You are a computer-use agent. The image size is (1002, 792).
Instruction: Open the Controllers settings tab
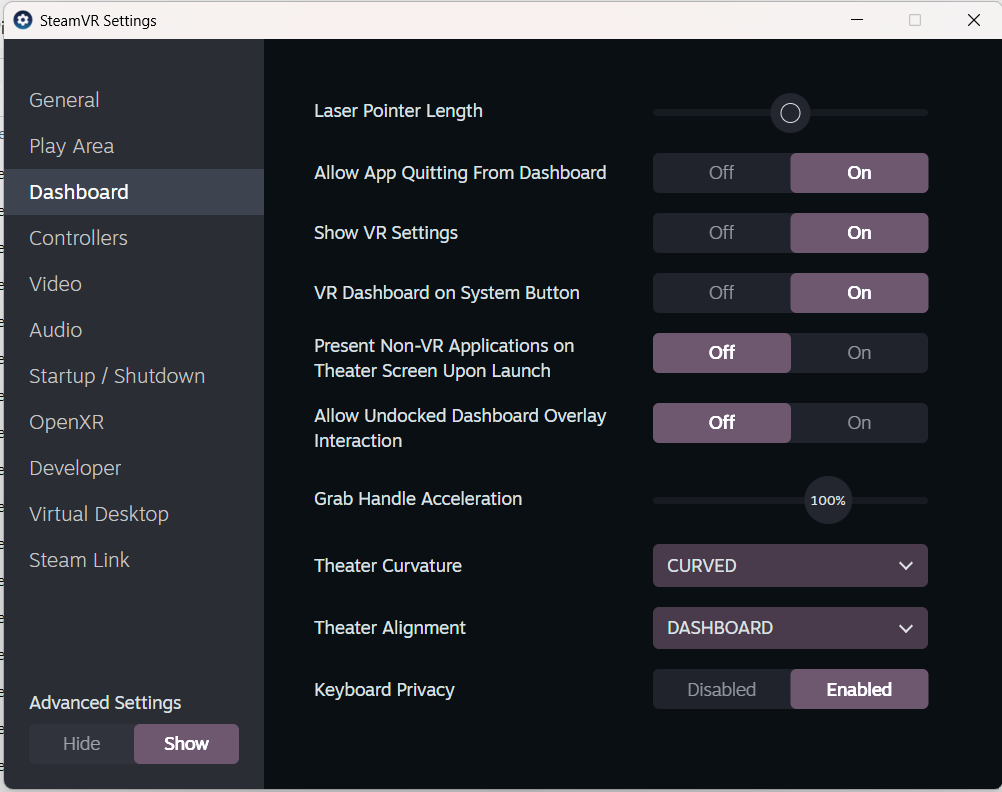(134, 238)
